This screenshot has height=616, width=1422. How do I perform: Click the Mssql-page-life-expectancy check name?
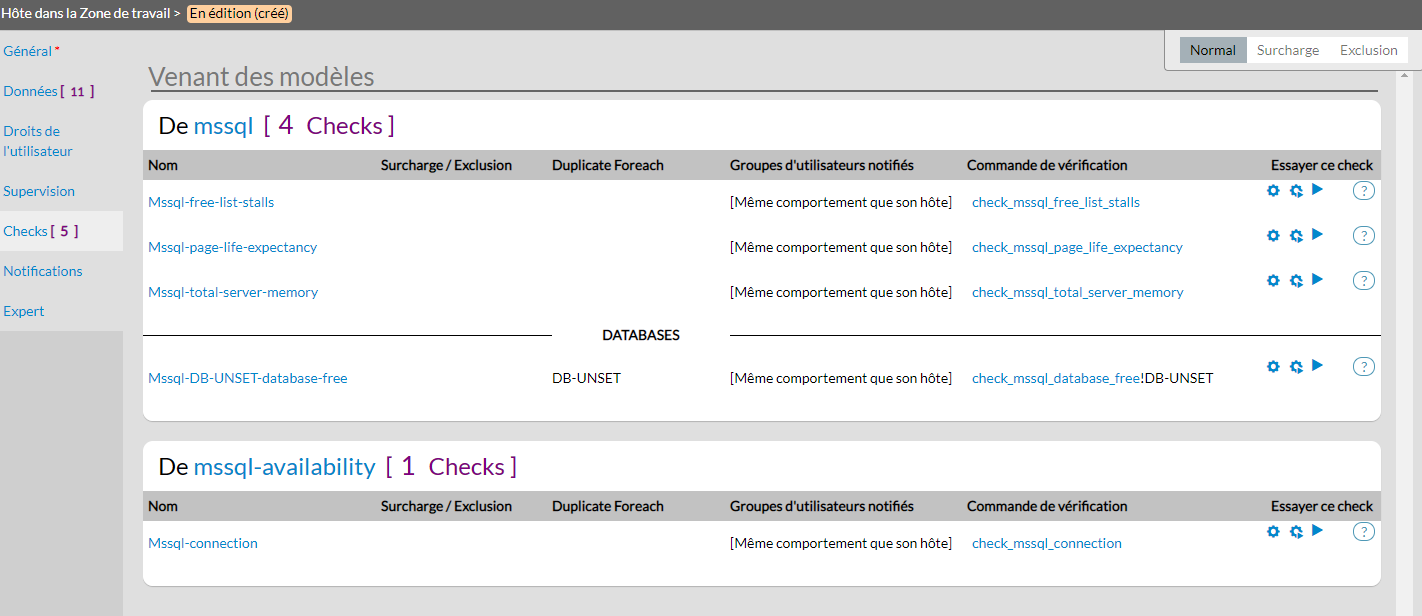(232, 247)
